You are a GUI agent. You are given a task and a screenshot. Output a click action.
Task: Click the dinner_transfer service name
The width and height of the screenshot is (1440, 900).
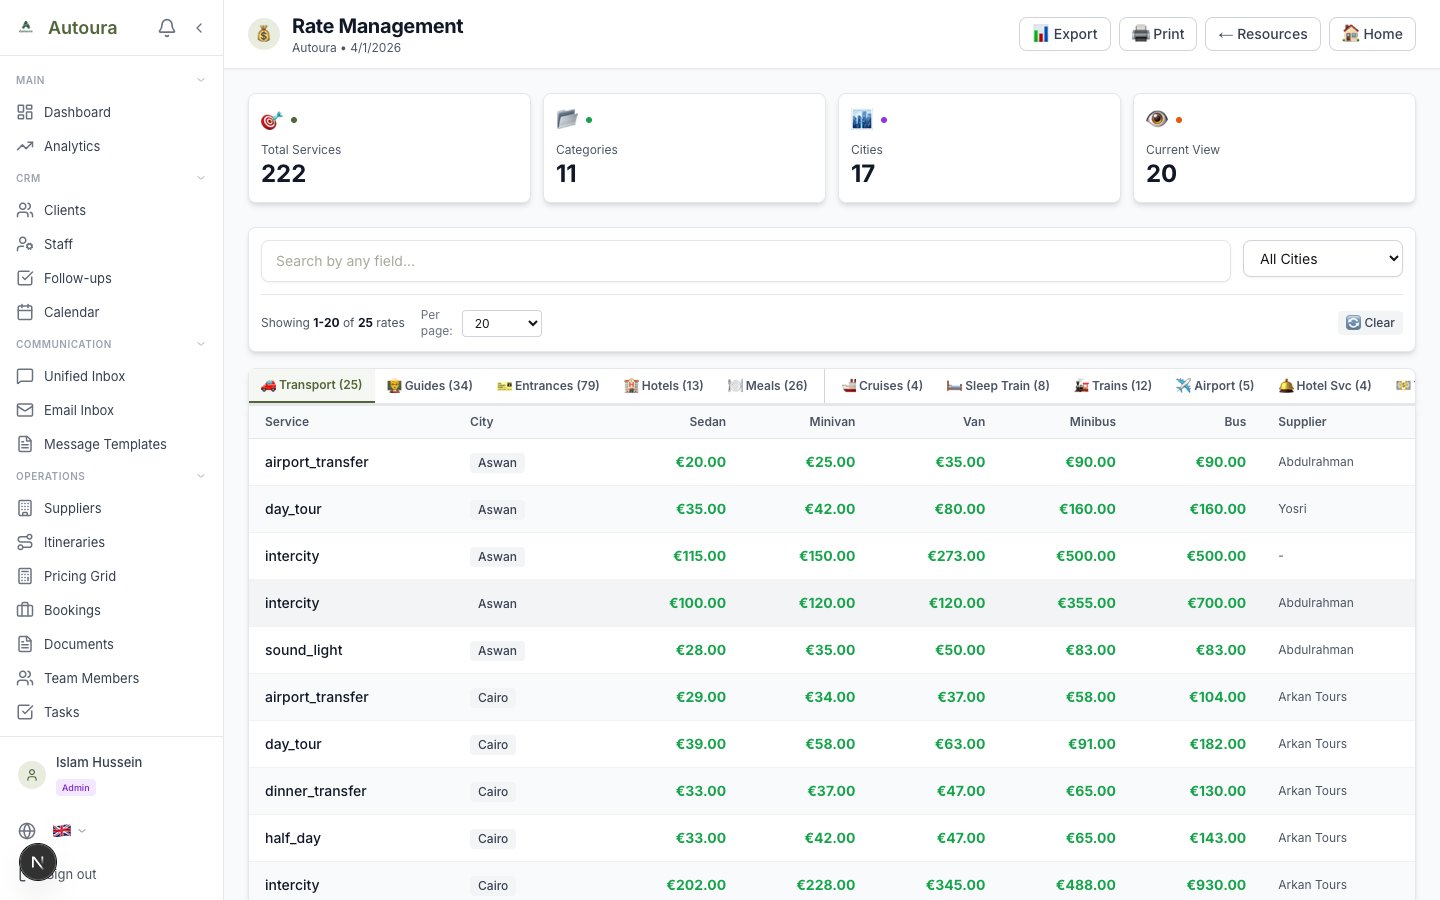pyautogui.click(x=316, y=791)
